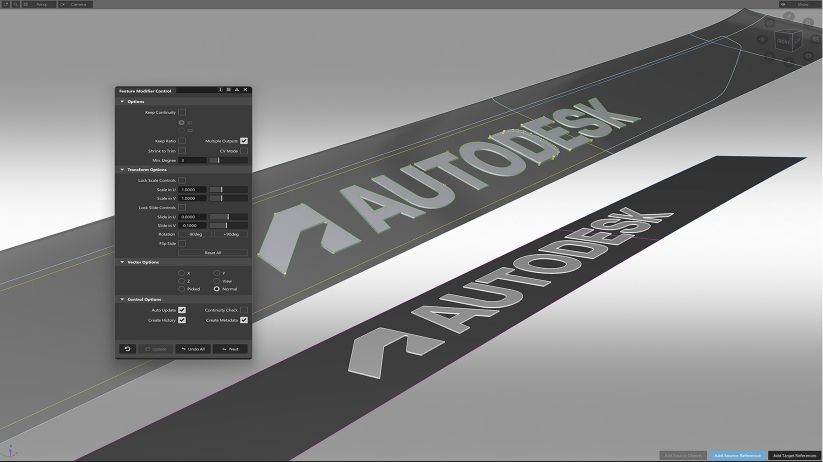Click Add Target References button

794,456
